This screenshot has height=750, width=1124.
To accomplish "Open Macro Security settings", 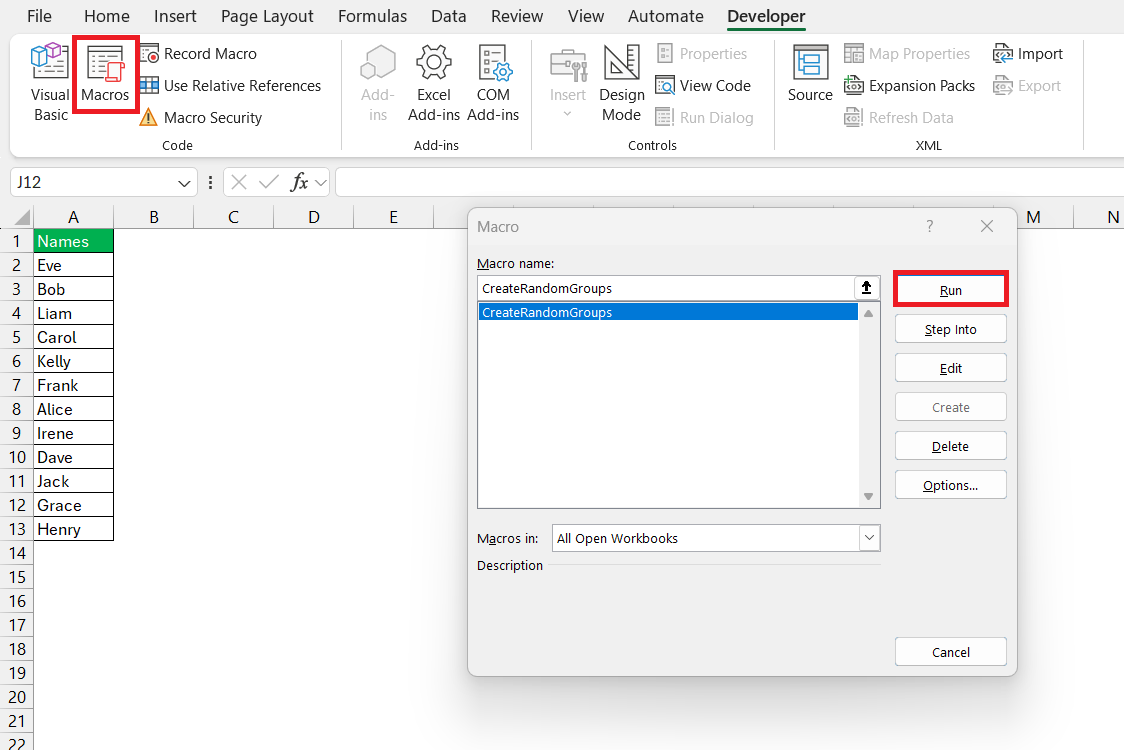I will click(x=201, y=118).
